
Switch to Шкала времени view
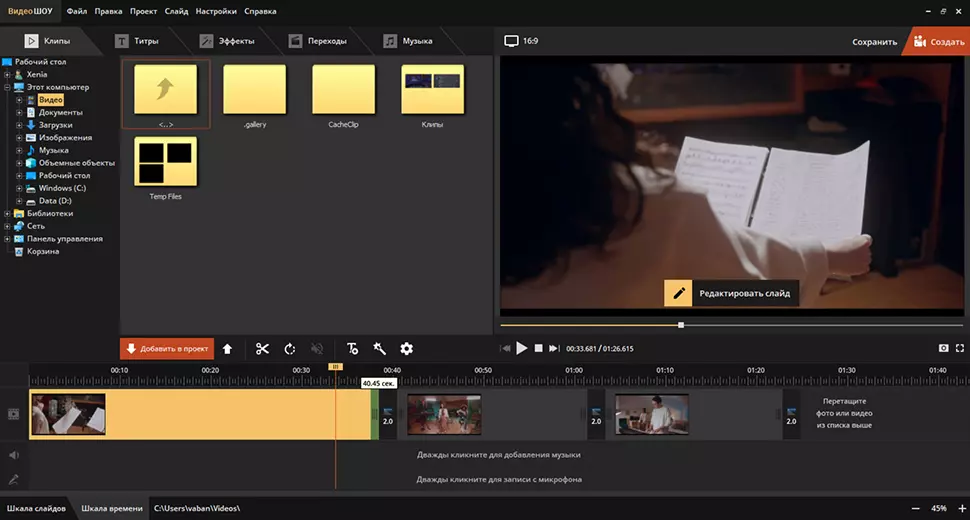tap(110, 509)
